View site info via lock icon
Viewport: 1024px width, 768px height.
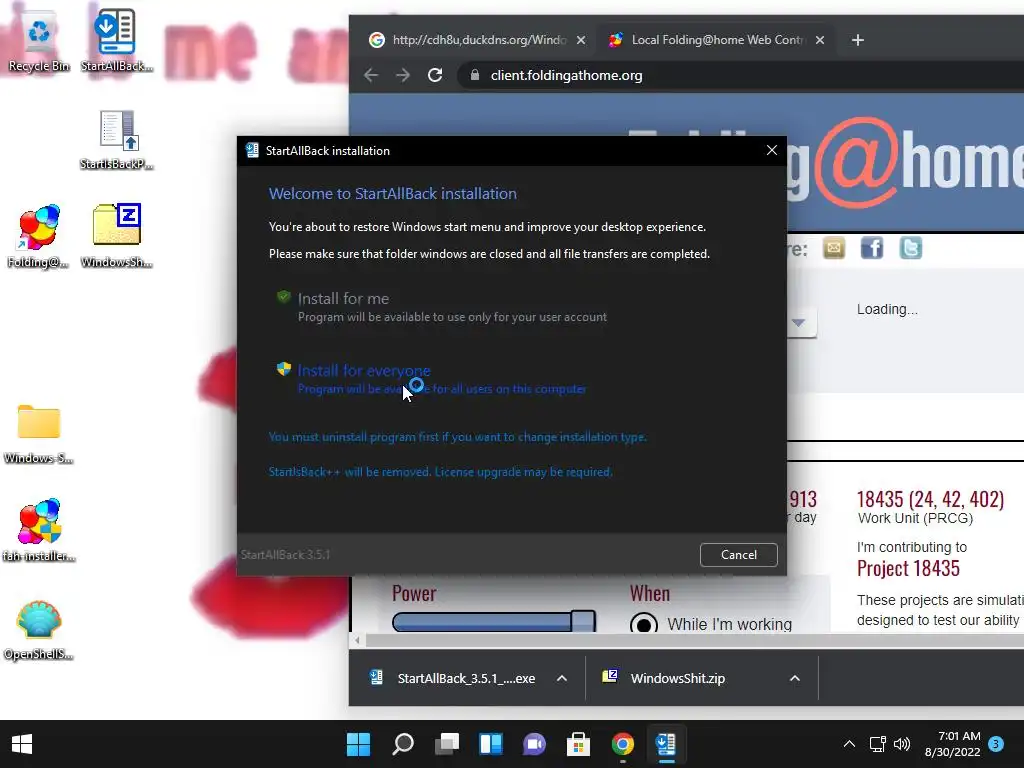tap(475, 75)
